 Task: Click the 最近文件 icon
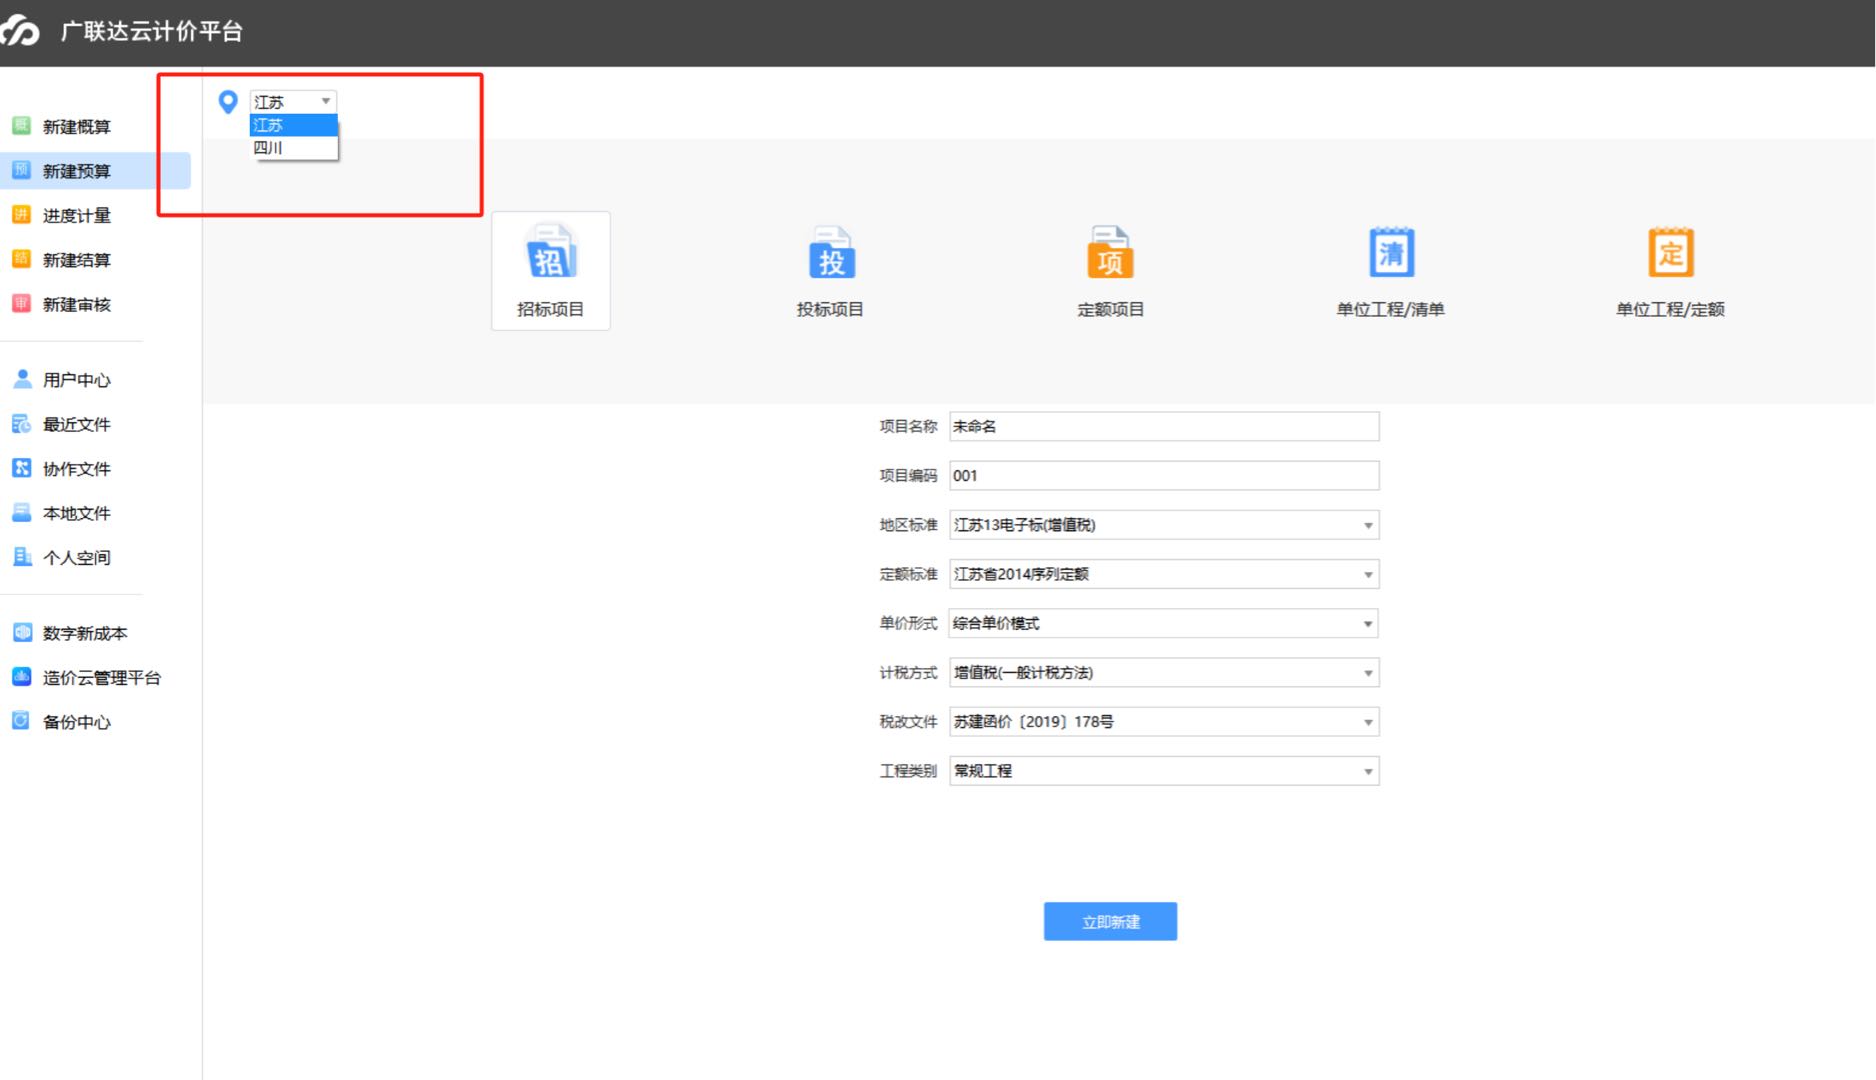tap(21, 424)
